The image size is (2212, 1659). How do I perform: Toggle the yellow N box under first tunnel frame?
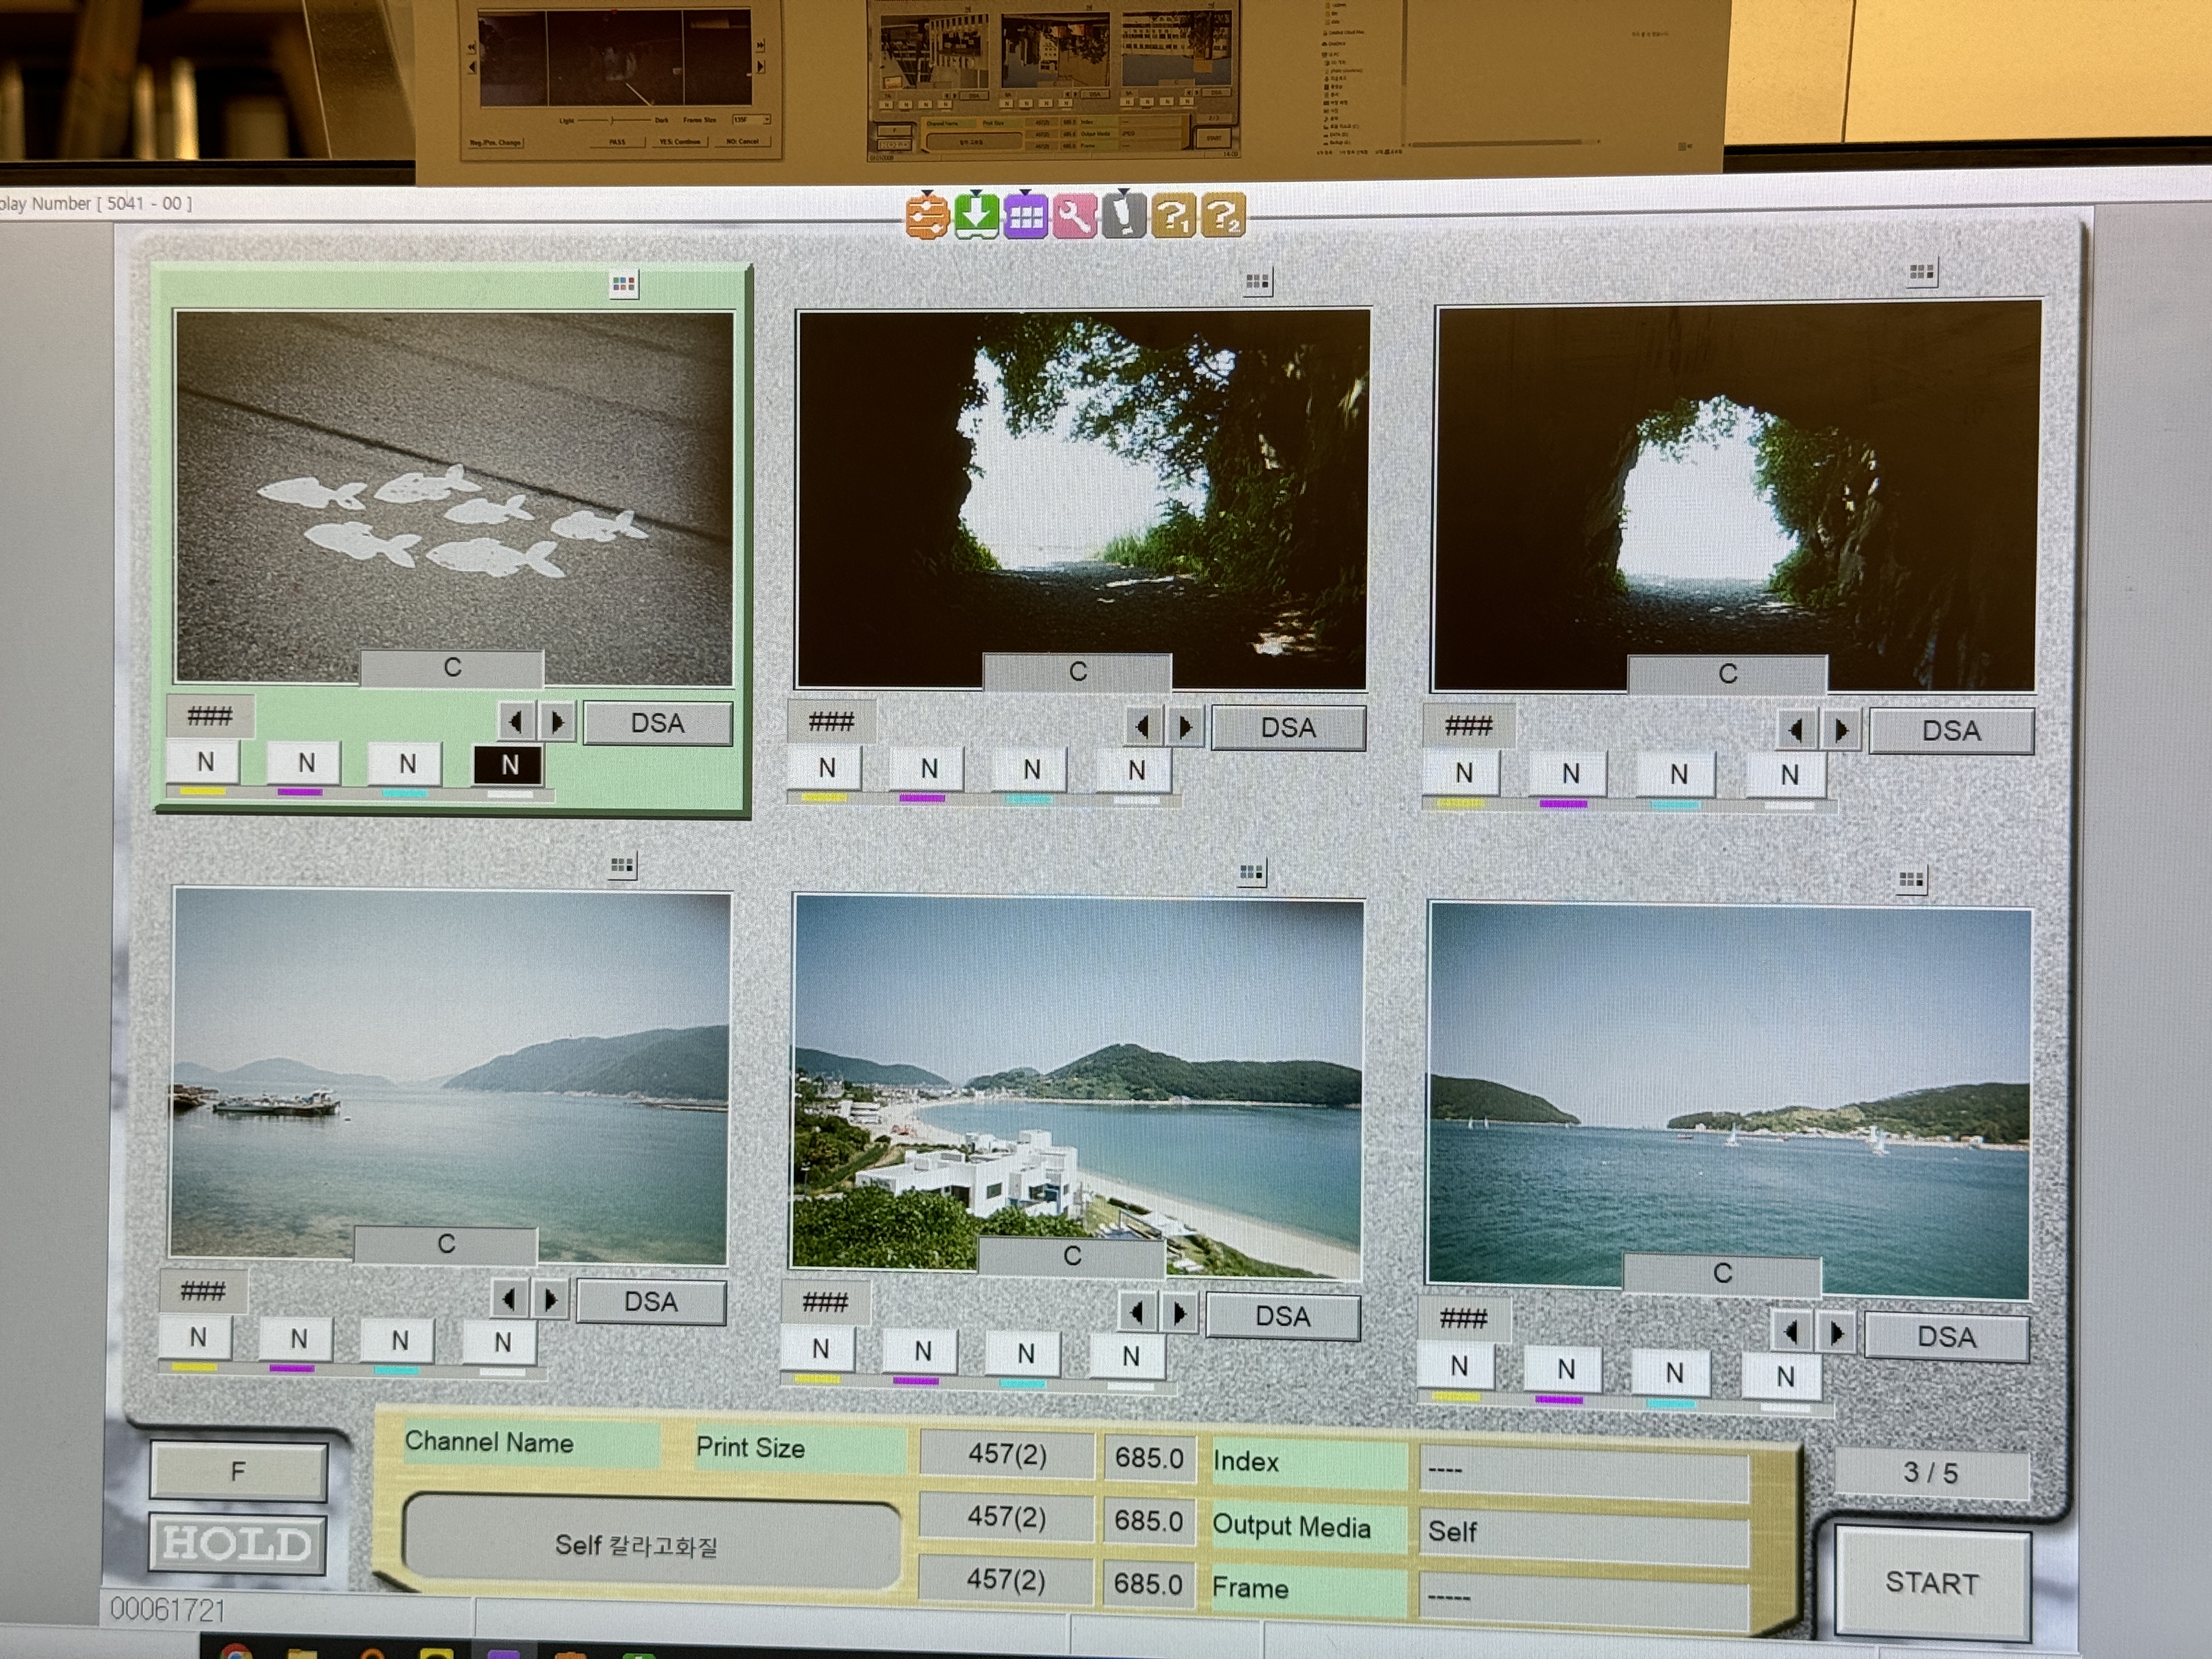(x=826, y=769)
